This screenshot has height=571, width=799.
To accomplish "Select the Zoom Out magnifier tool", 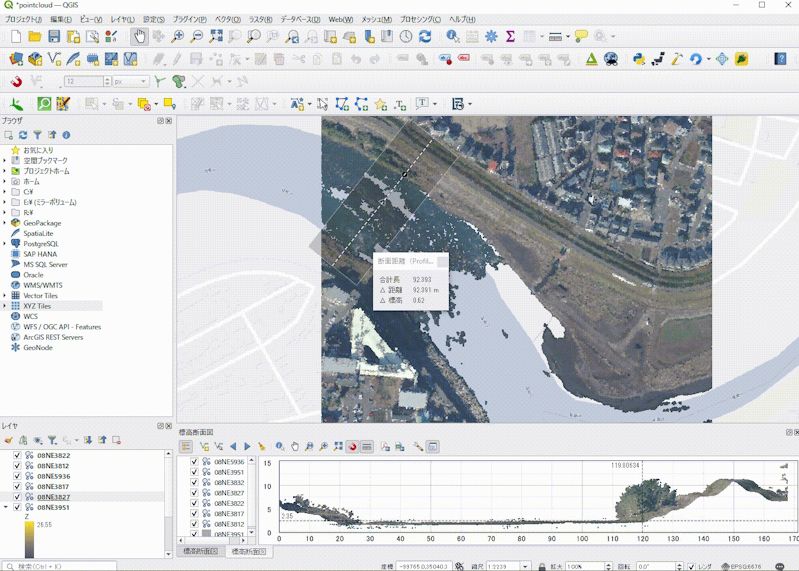I will tap(197, 36).
